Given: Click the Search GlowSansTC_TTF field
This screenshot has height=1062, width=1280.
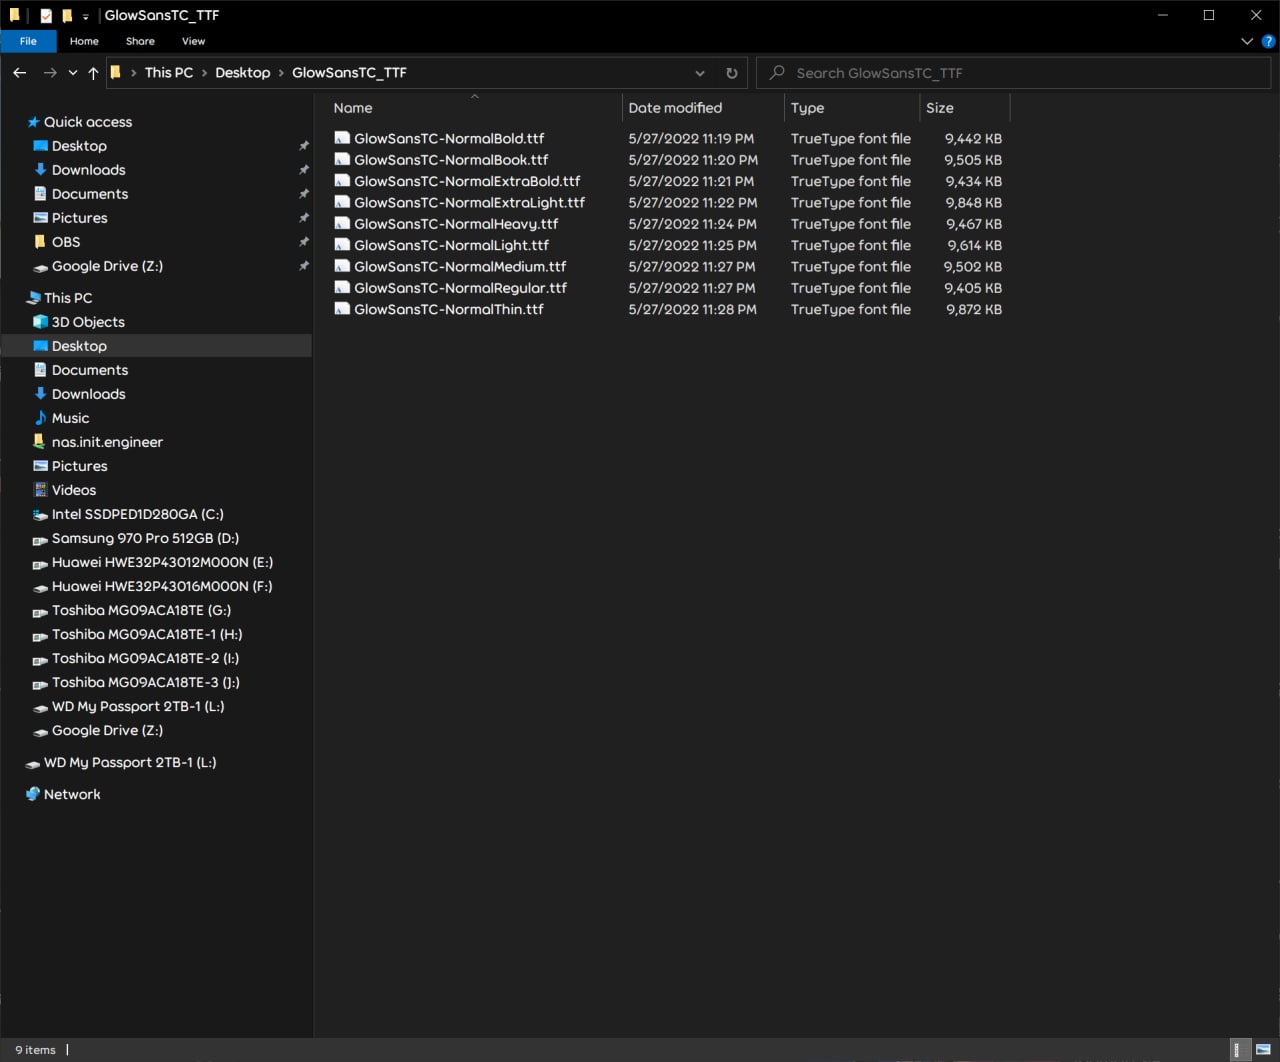Looking at the screenshot, I should 1014,73.
